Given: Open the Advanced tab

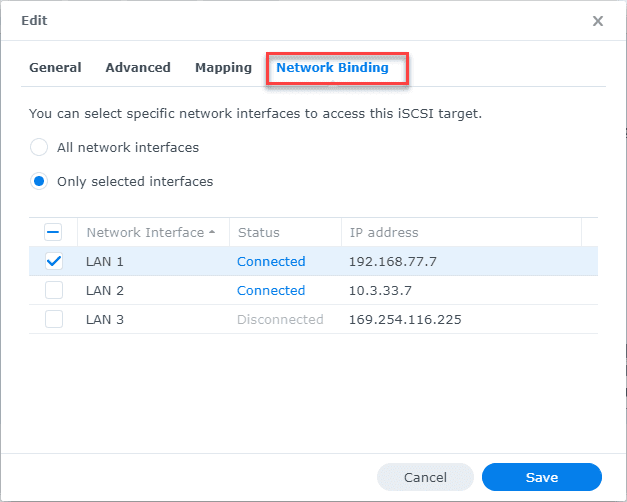Looking at the screenshot, I should [x=138, y=68].
